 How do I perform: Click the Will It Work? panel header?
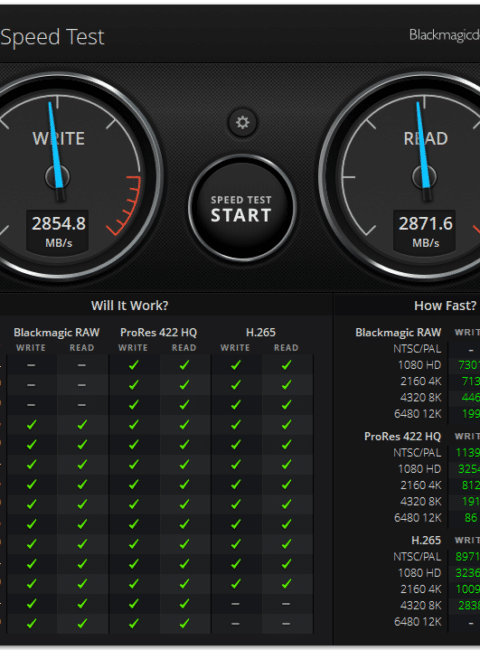coord(130,306)
